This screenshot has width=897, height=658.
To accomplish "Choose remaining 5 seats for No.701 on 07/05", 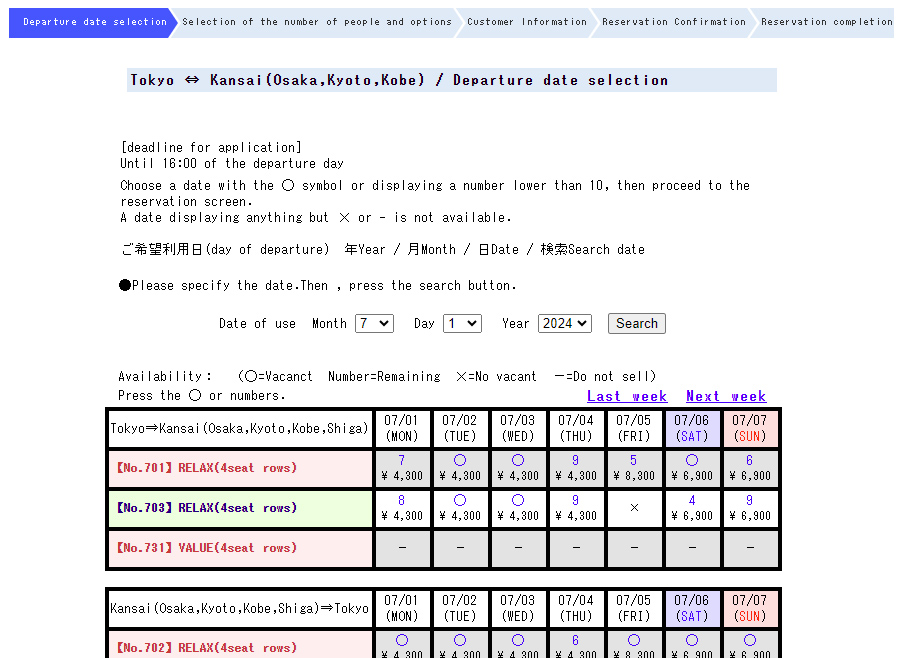I will [x=634, y=461].
